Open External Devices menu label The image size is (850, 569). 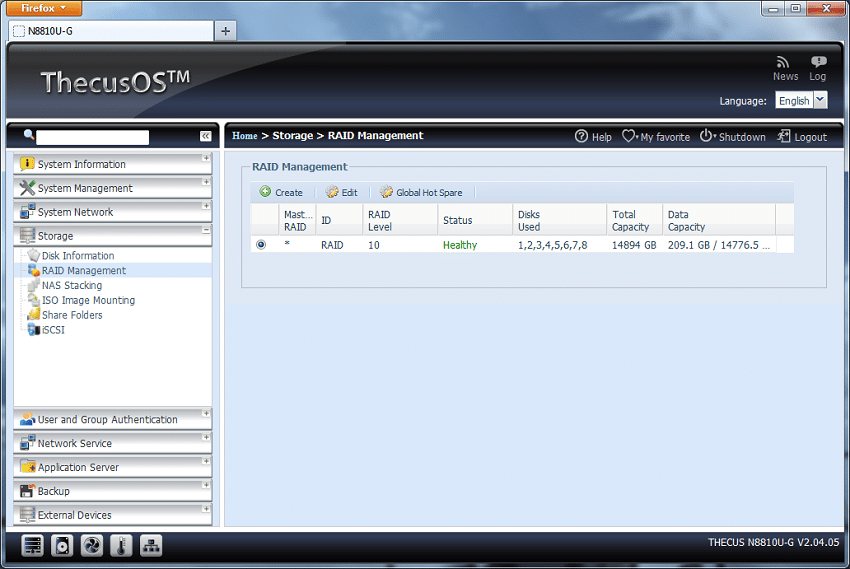pyautogui.click(x=75, y=515)
